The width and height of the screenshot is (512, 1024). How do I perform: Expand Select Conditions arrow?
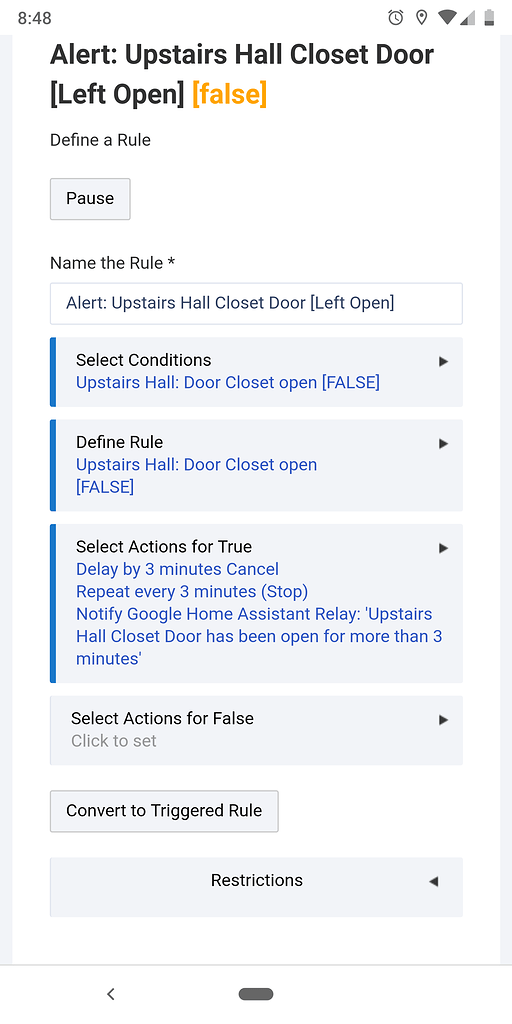pos(443,361)
